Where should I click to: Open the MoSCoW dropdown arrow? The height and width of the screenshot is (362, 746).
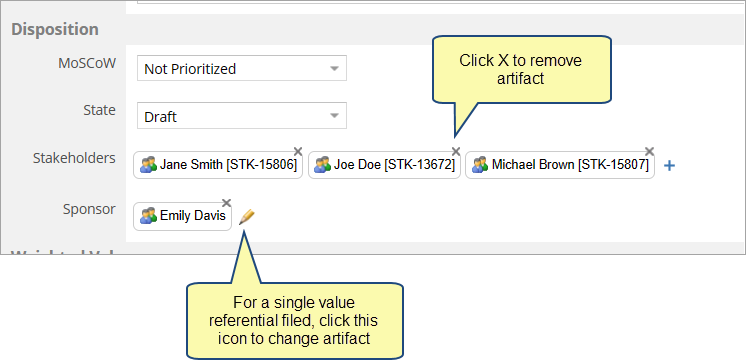(334, 68)
